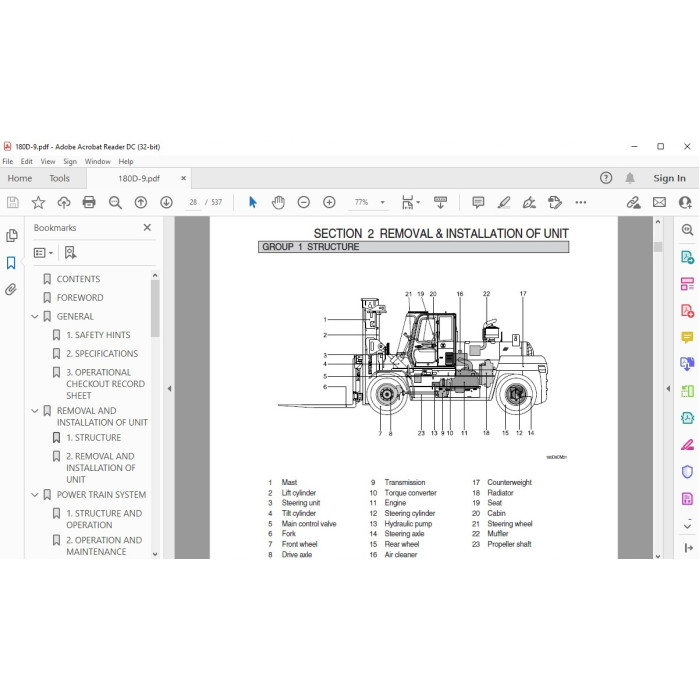Collapse REMOVAL AND INSTALLATION OF UNIT group
Screen dimensions: 700x700
[x=35, y=411]
